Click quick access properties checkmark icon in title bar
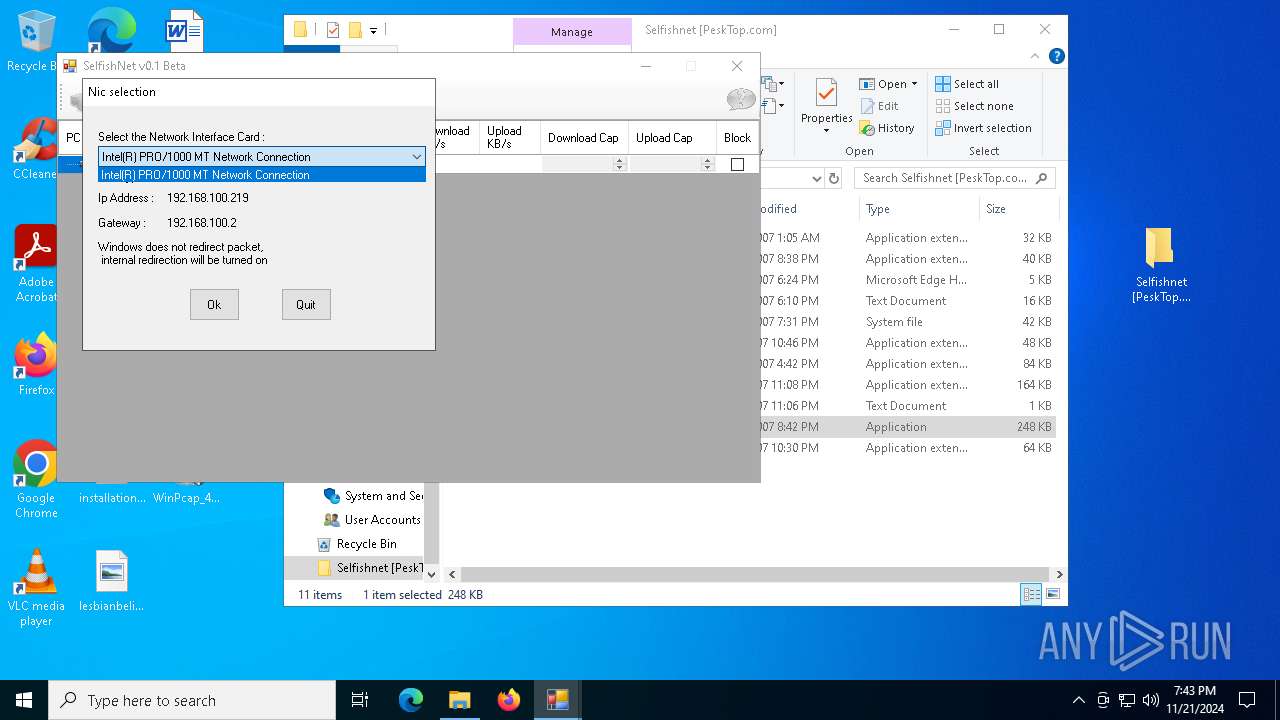 pyautogui.click(x=334, y=30)
